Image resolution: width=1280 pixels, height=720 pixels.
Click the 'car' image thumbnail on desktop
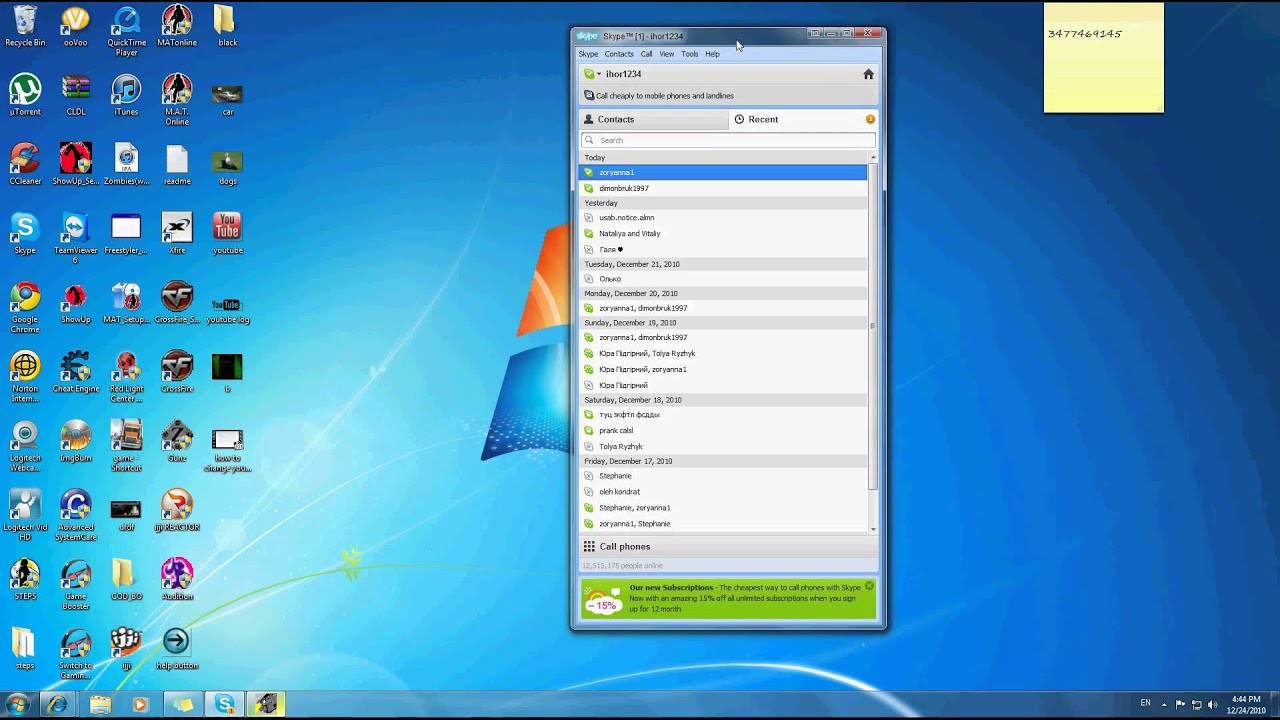(227, 96)
